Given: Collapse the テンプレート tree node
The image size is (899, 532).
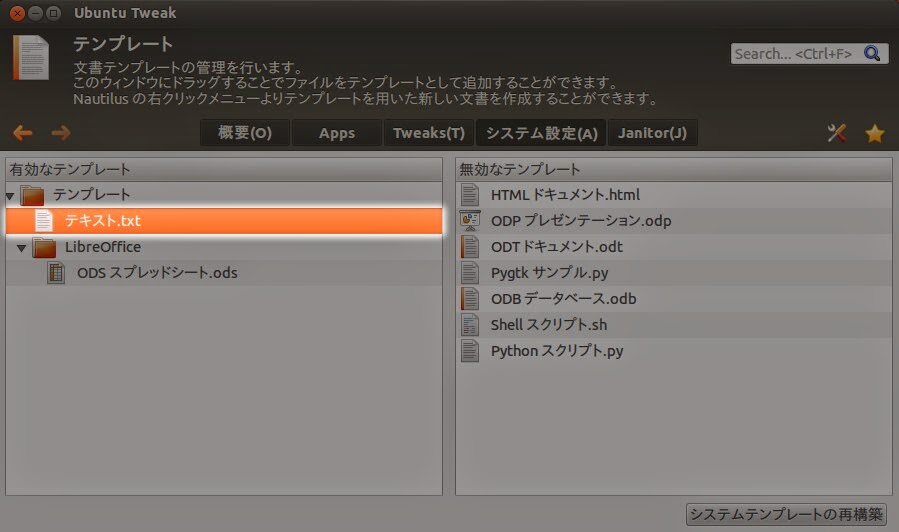Looking at the screenshot, I should [x=10, y=196].
